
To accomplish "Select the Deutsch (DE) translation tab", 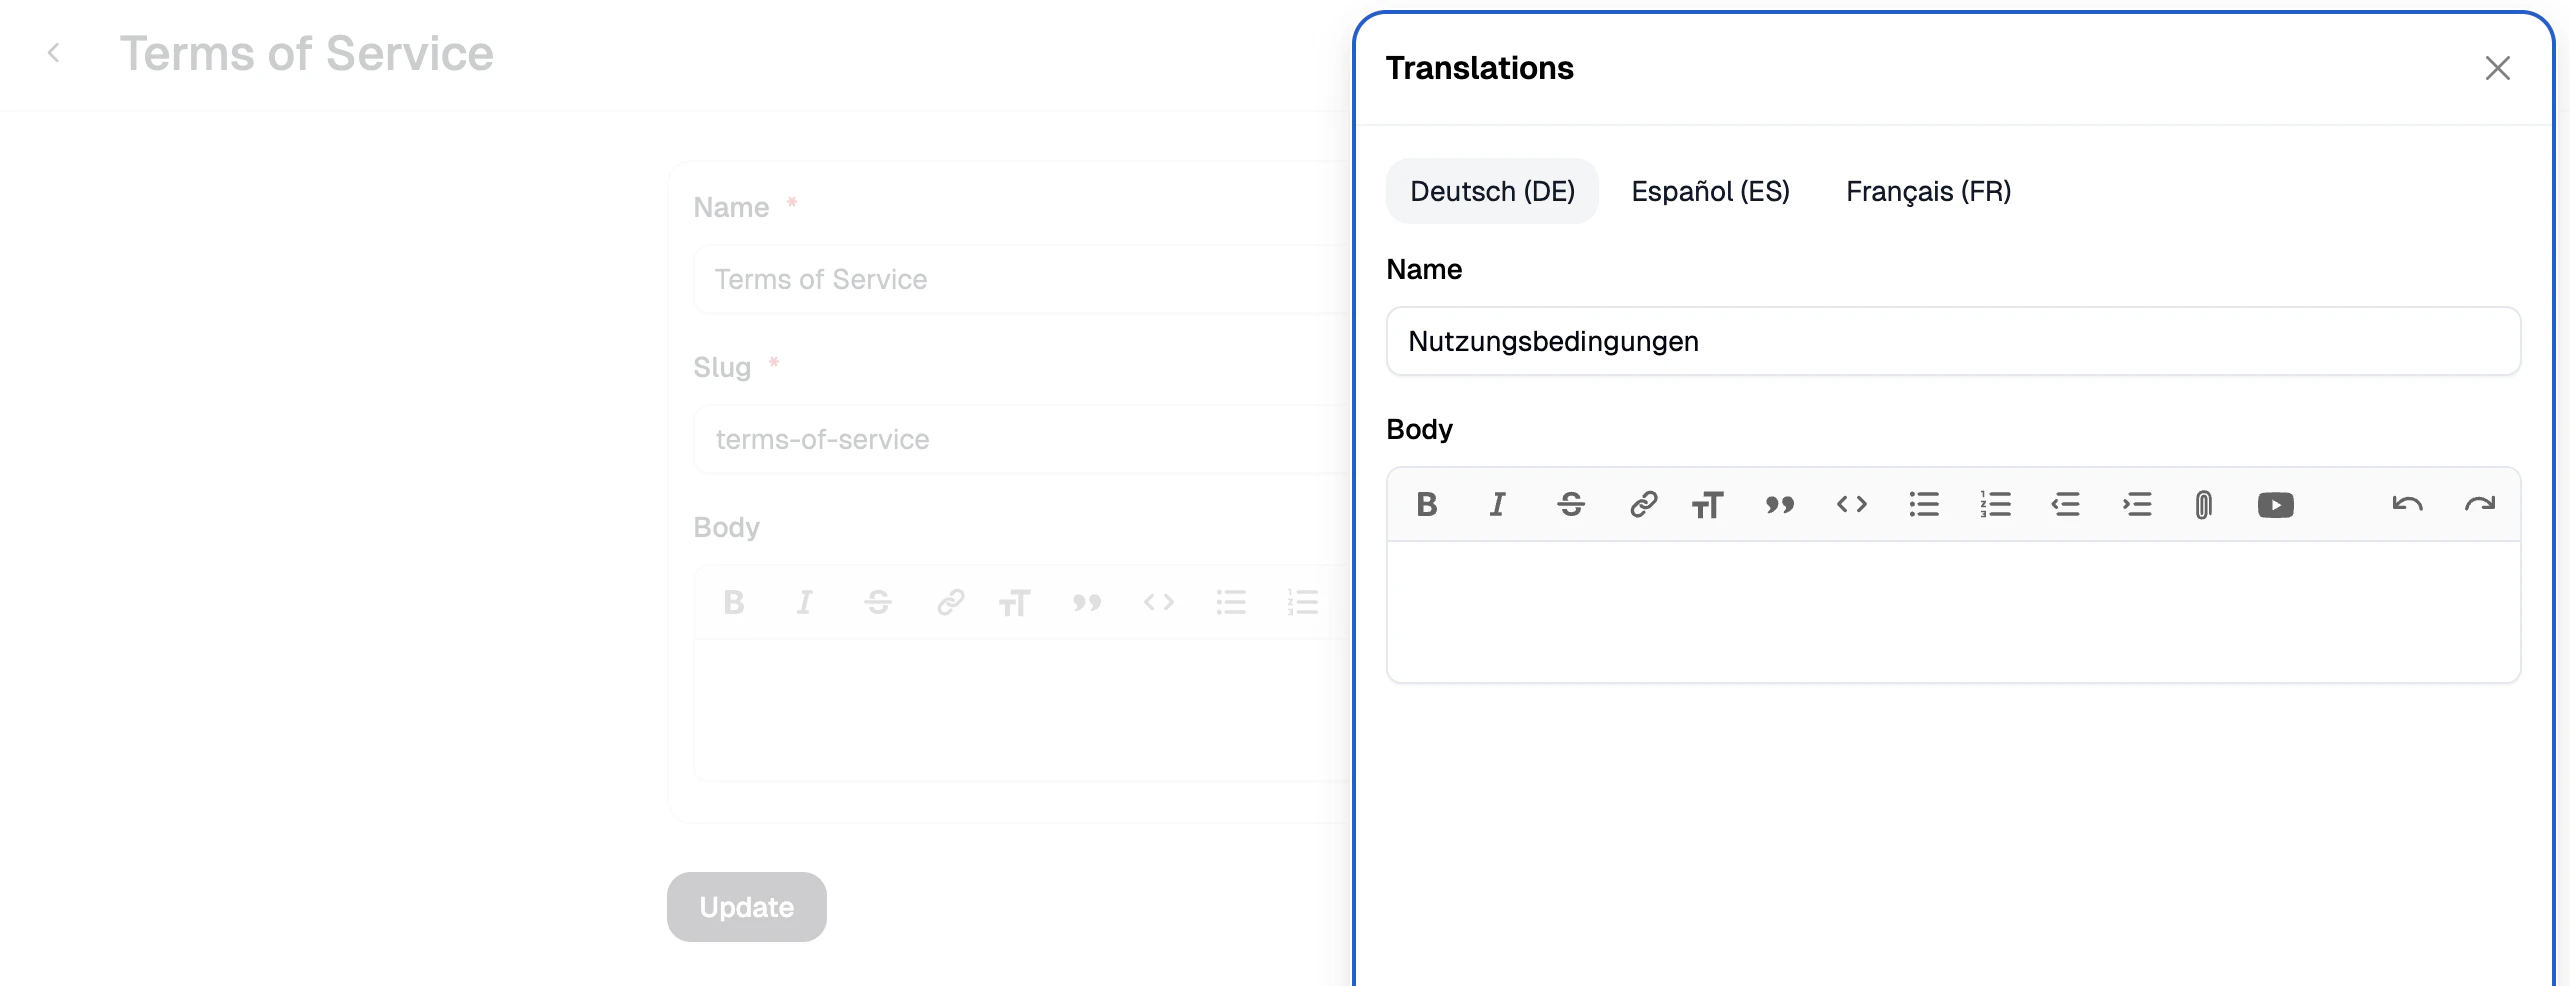I will [1491, 191].
